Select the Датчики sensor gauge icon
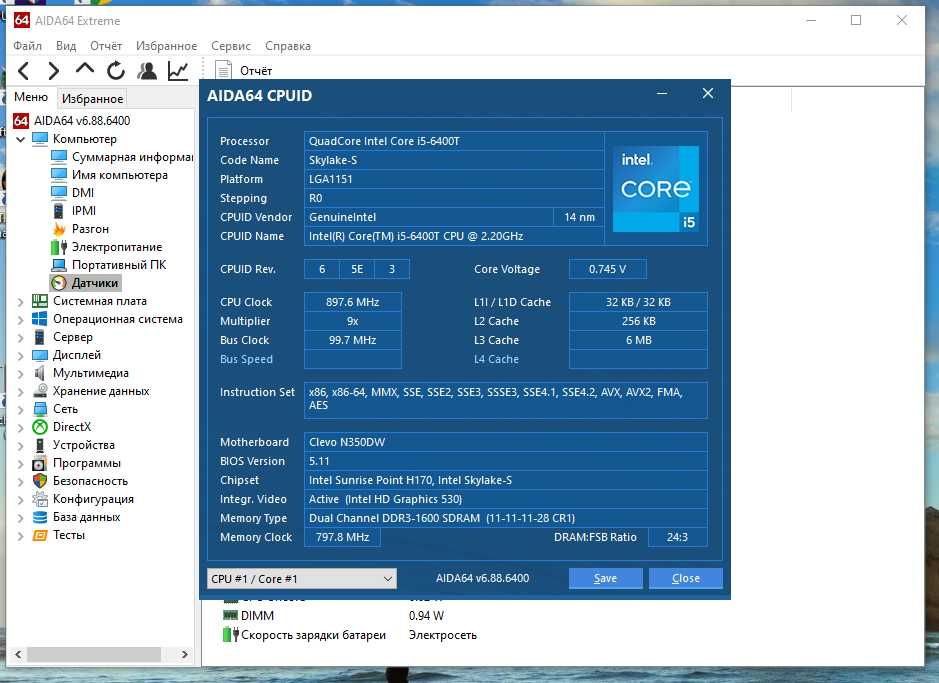Screen dimensions: 939x683 pos(59,283)
